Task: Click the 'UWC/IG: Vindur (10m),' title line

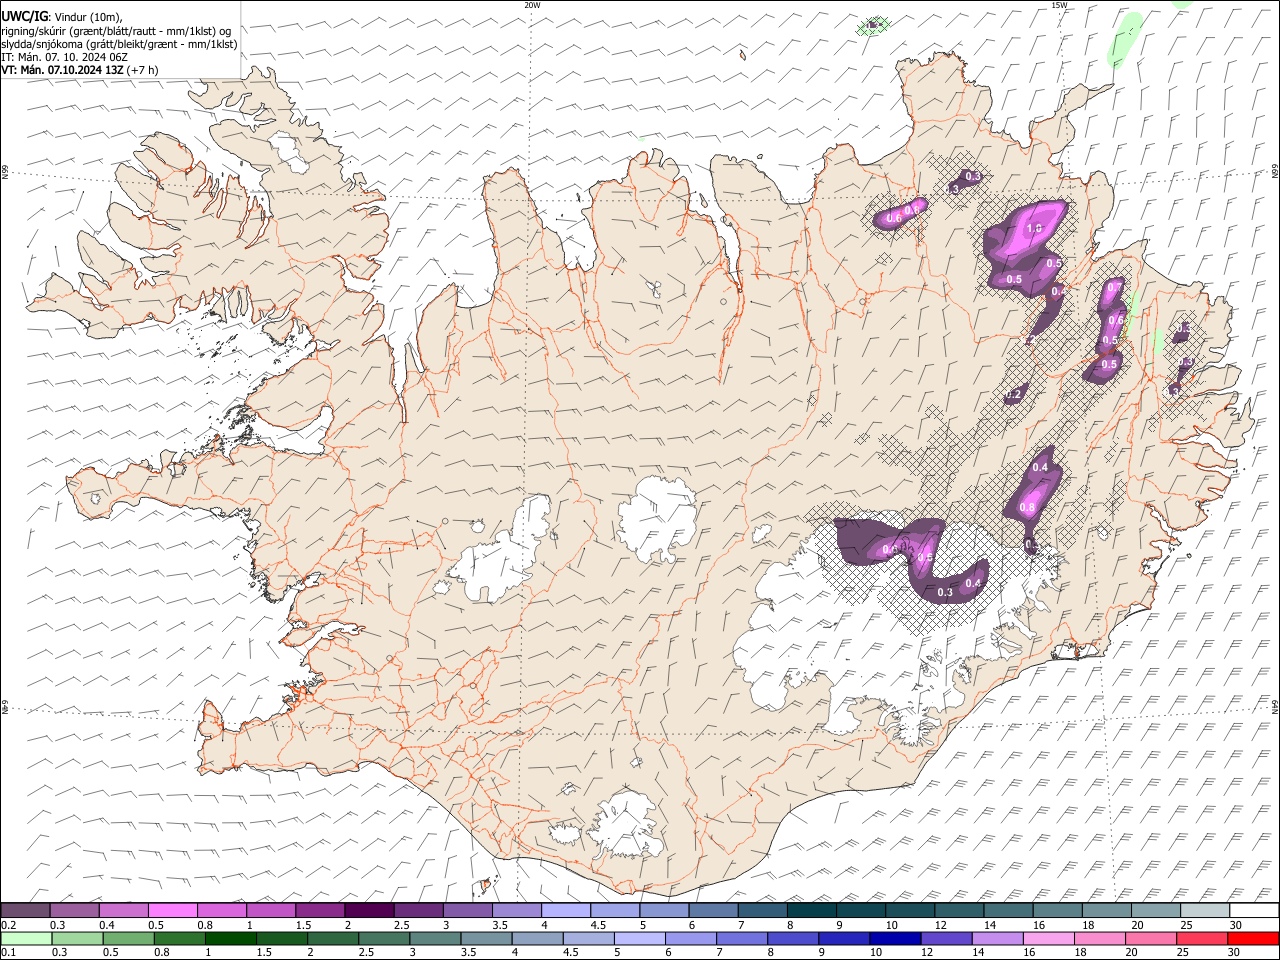Action: (62, 17)
